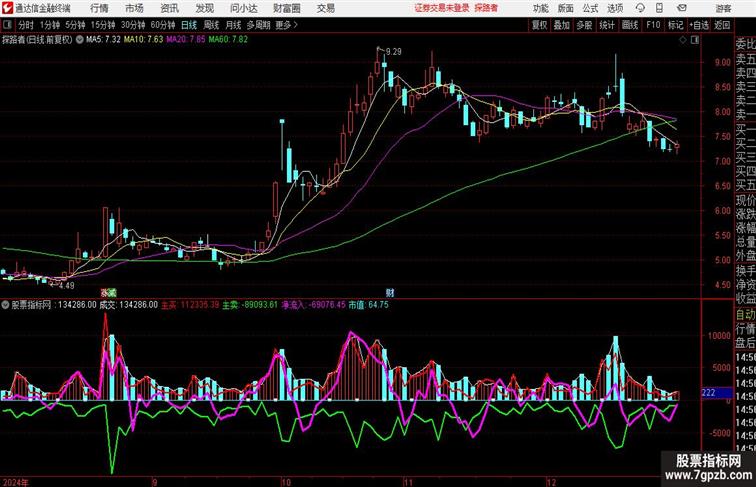Click the 财 financial report marker
This screenshot has width=756, height=487.
pos(390,293)
